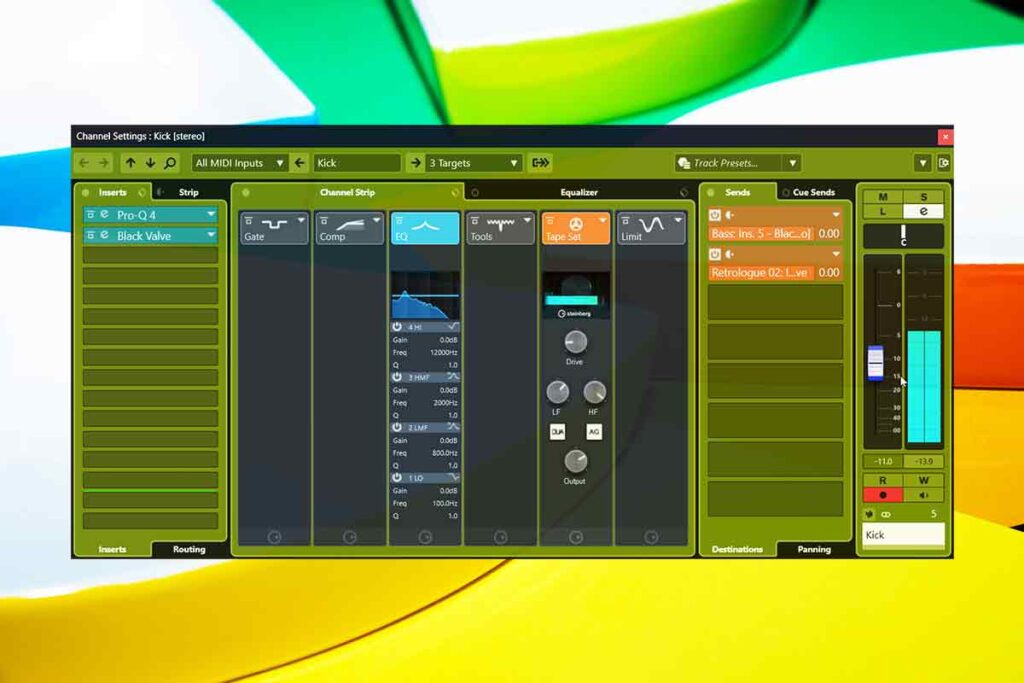Select the Comp module in Channel Strip
1024x683 pixels.
tap(349, 228)
